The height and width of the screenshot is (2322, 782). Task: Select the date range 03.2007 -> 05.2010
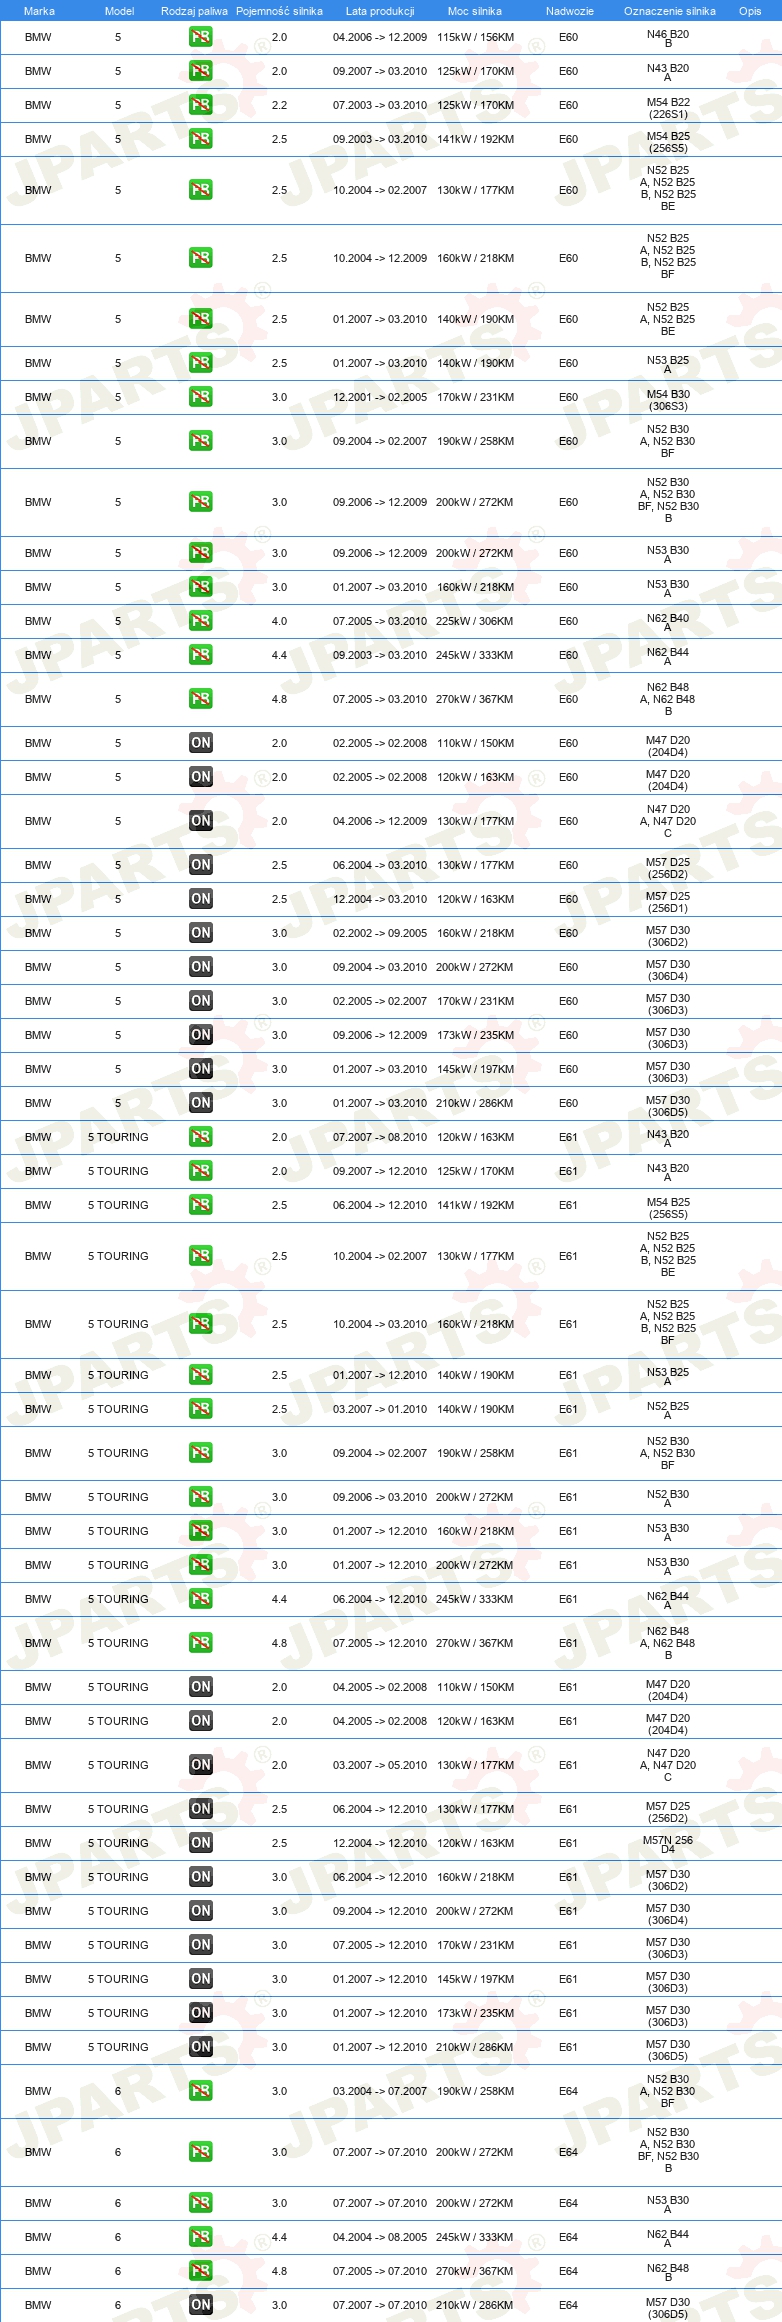tap(380, 1765)
